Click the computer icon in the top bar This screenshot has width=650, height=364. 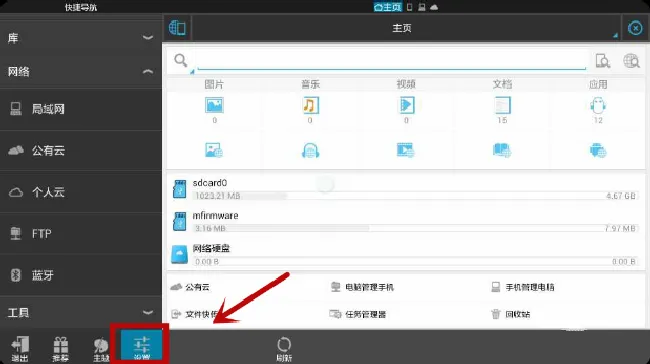pos(421,7)
